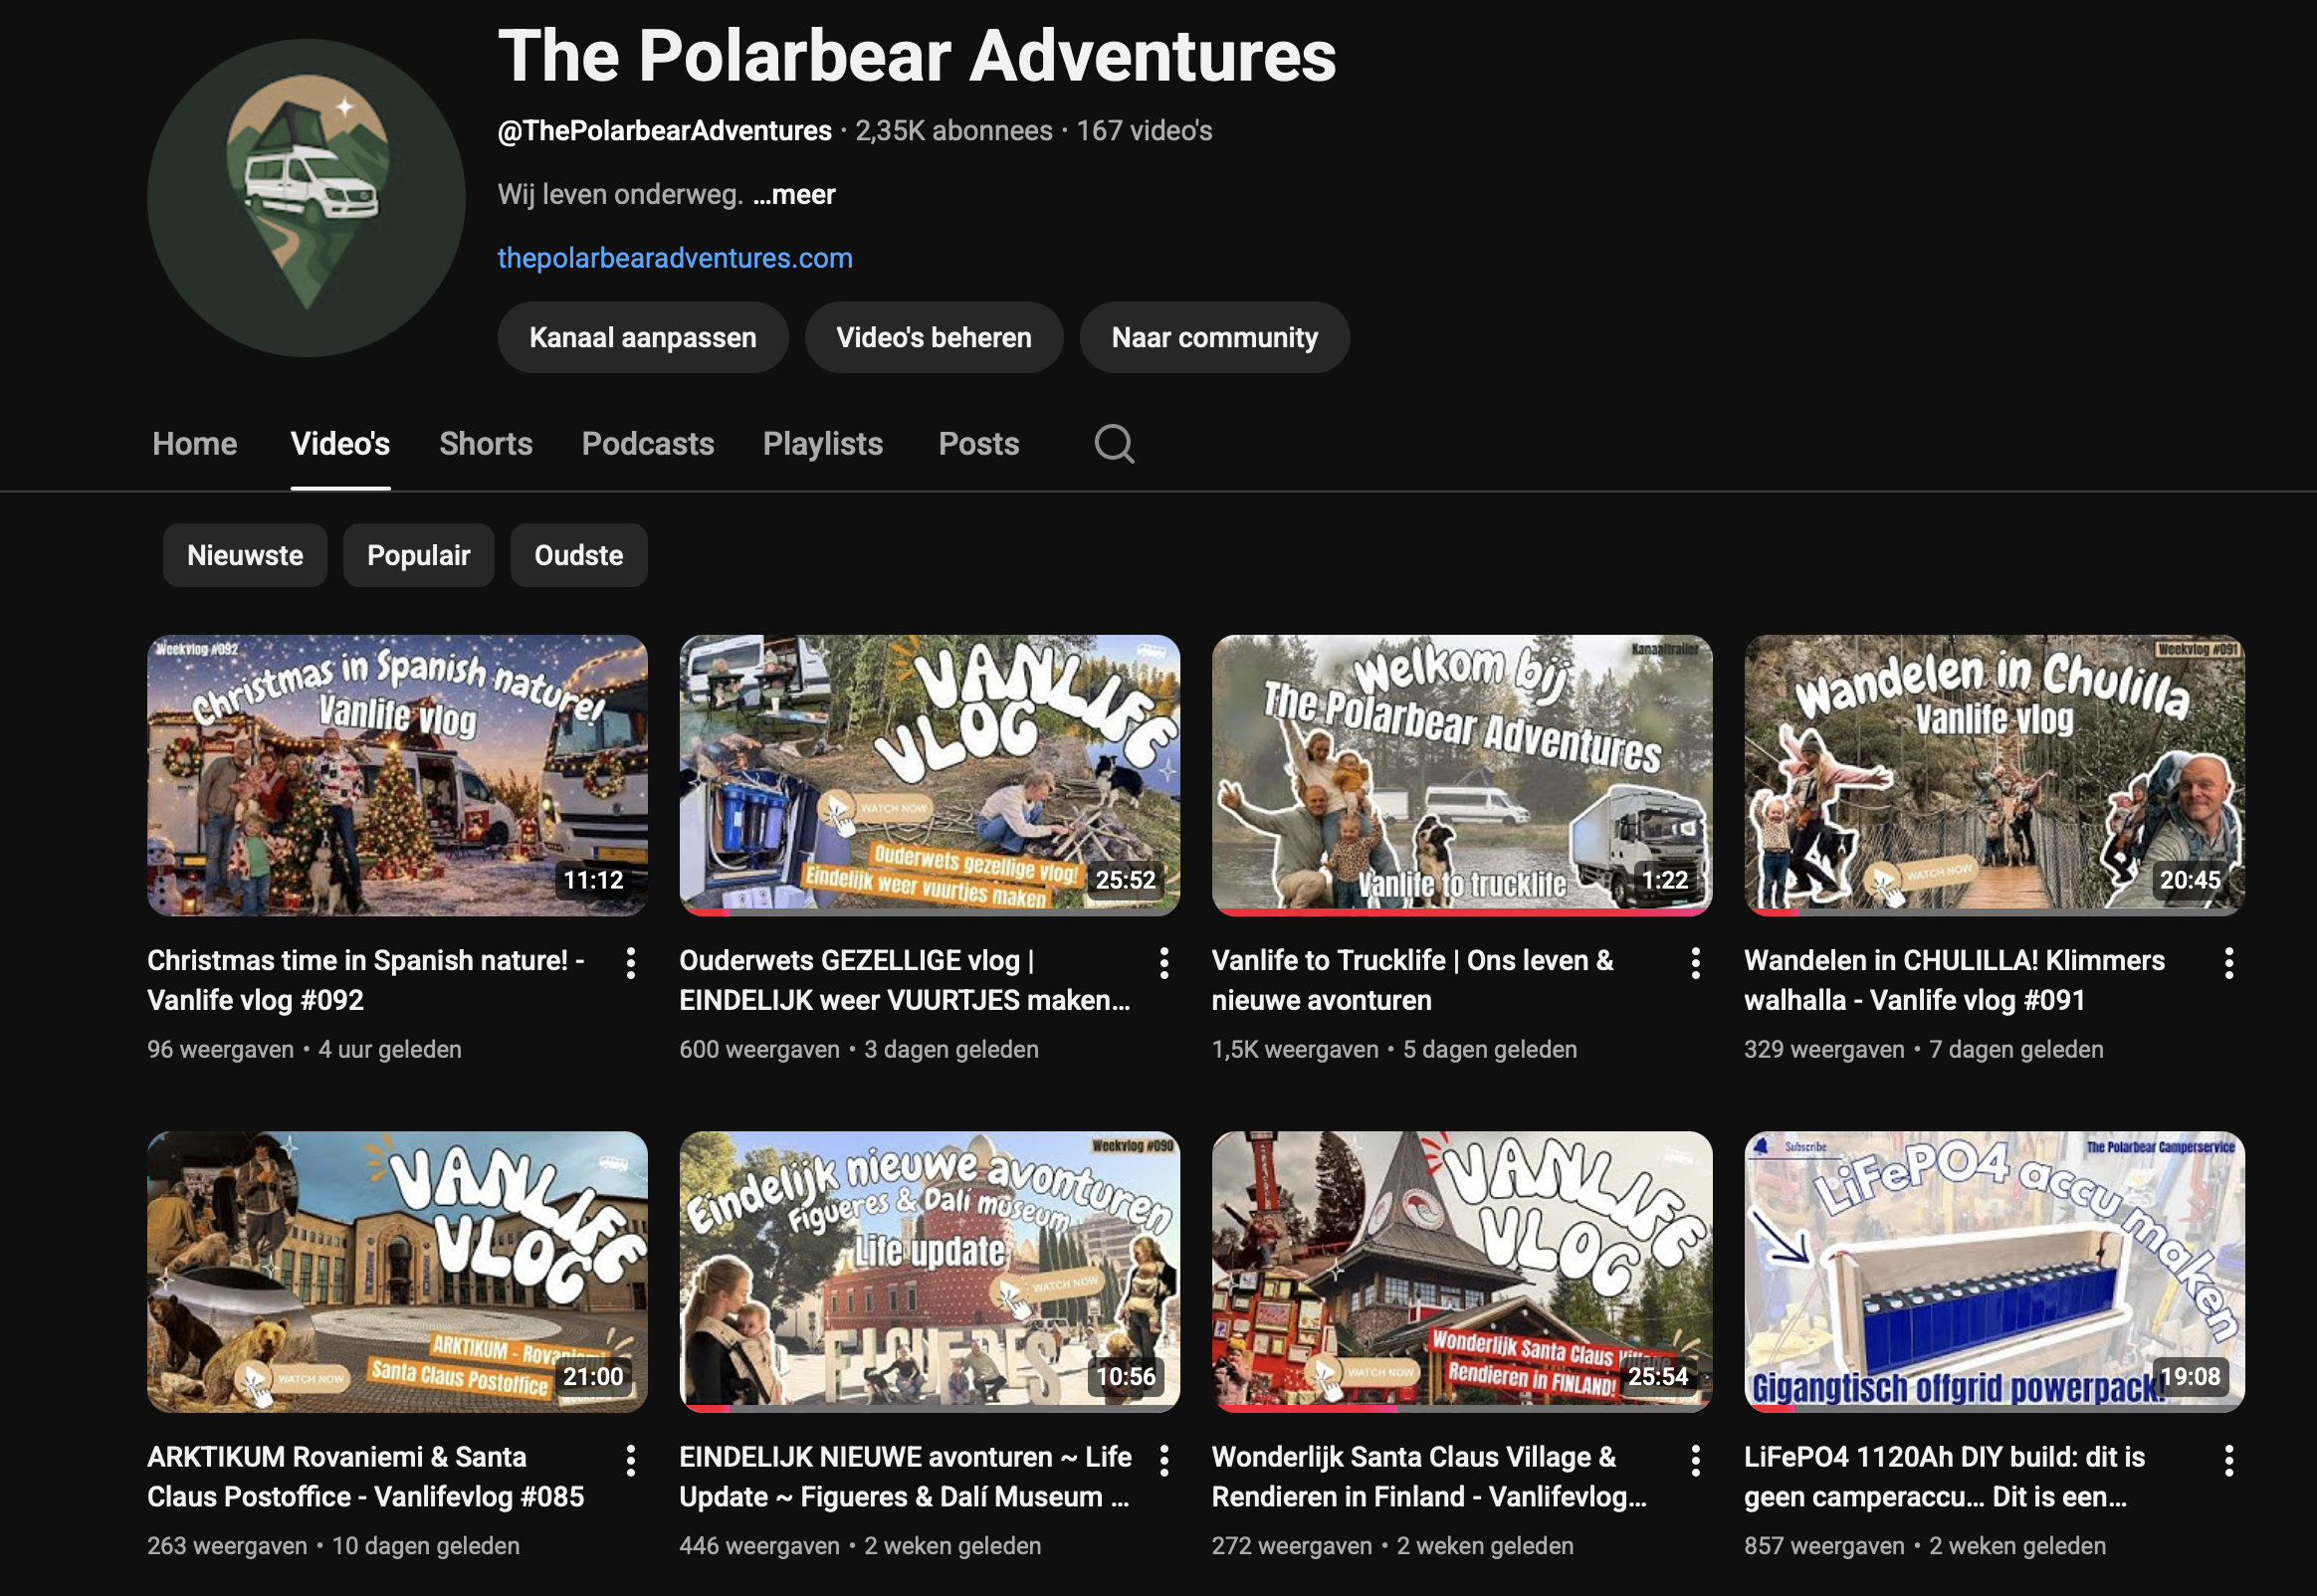Open title EINDELIJK NIEUWE avonturen ~ Life Update

click(906, 1476)
